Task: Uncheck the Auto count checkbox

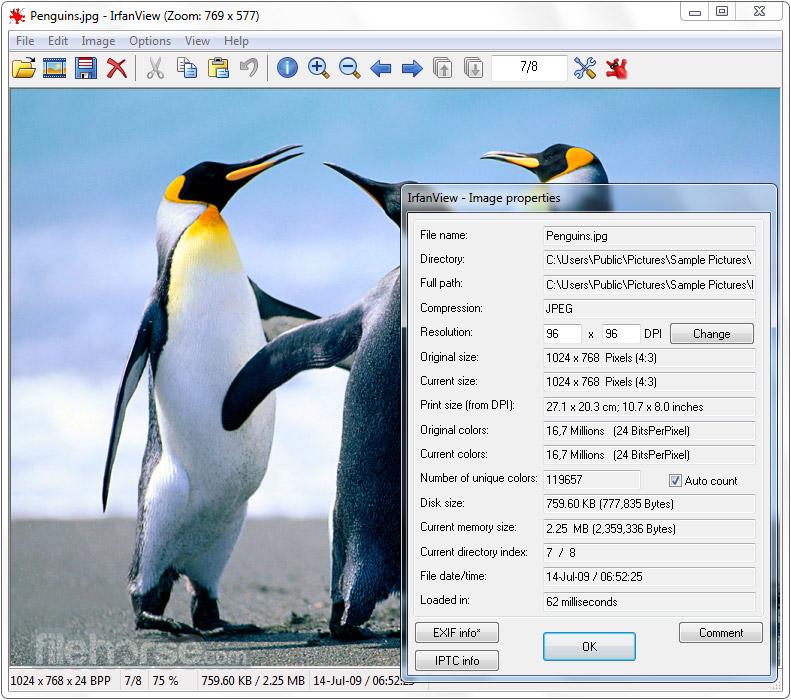Action: click(675, 481)
